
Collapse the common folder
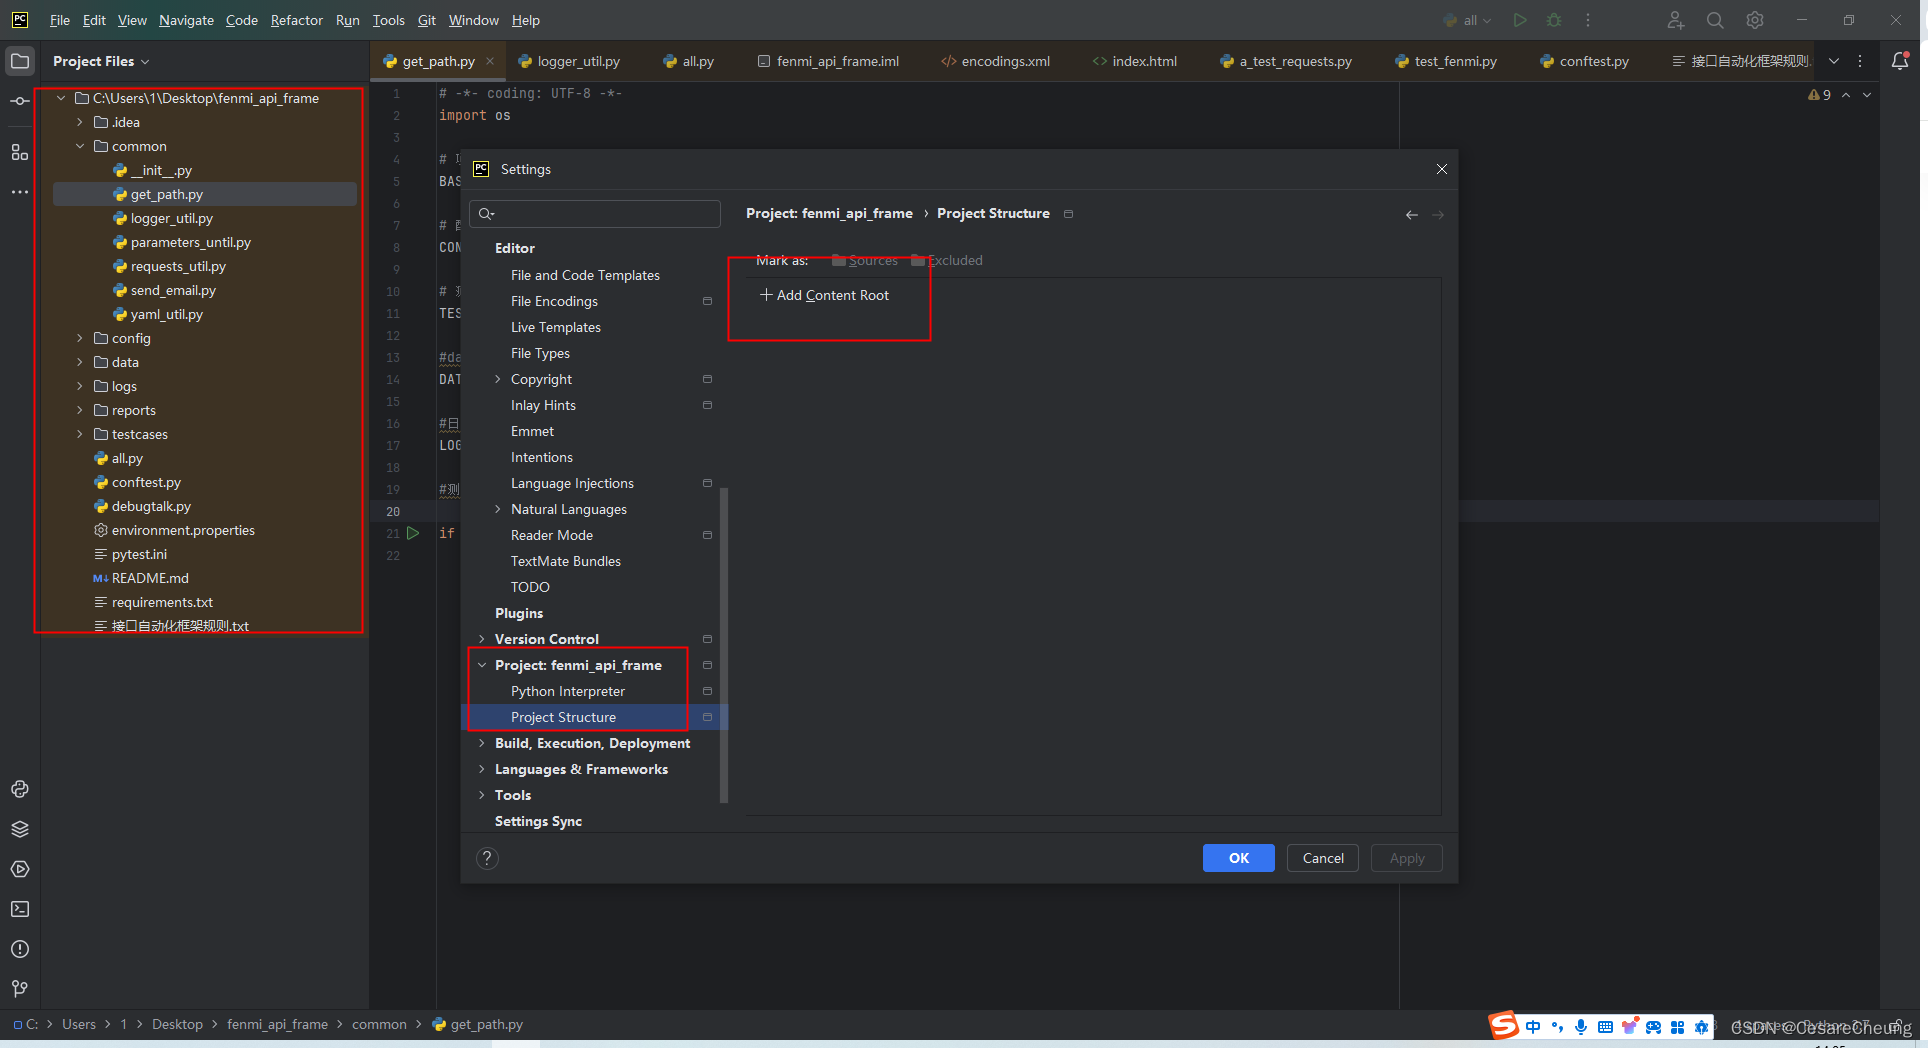(80, 146)
